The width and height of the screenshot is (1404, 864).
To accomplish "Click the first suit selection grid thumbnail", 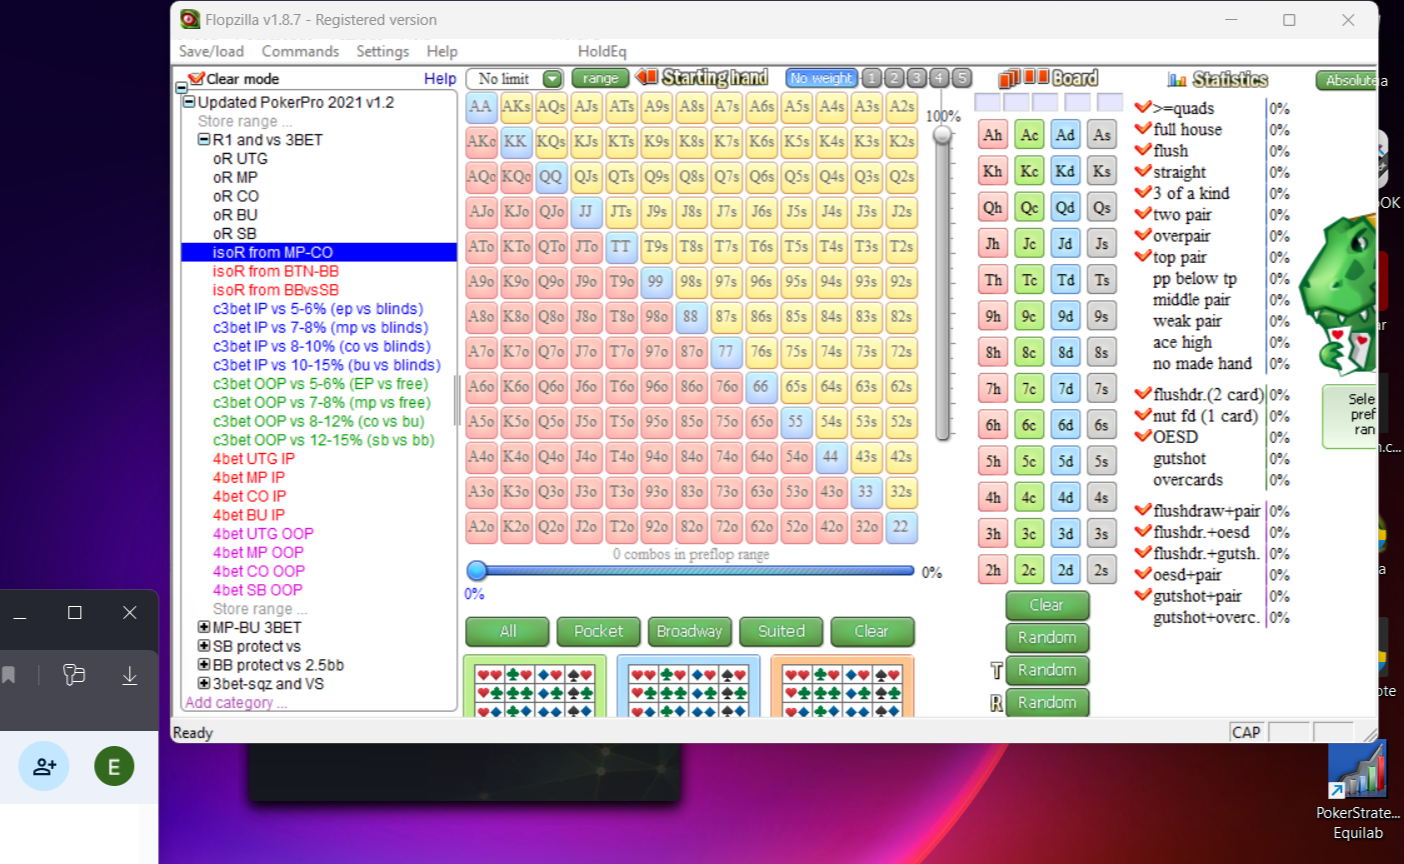I will (x=535, y=687).
